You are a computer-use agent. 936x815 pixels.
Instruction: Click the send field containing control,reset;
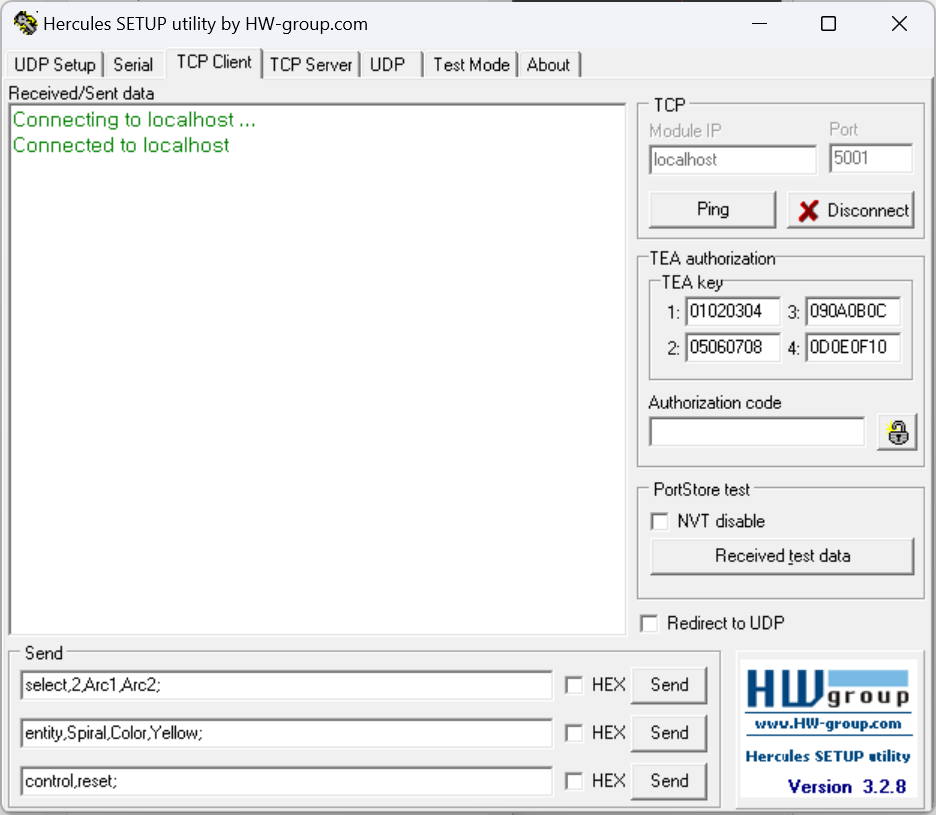[x=286, y=780]
